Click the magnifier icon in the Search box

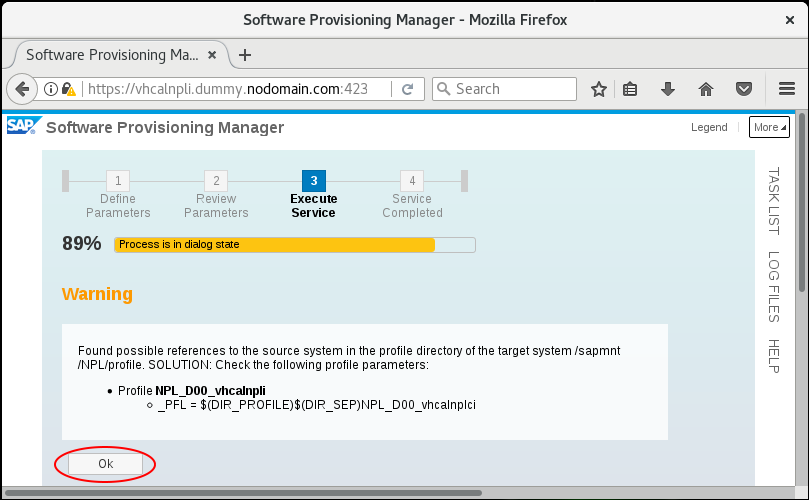(444, 89)
